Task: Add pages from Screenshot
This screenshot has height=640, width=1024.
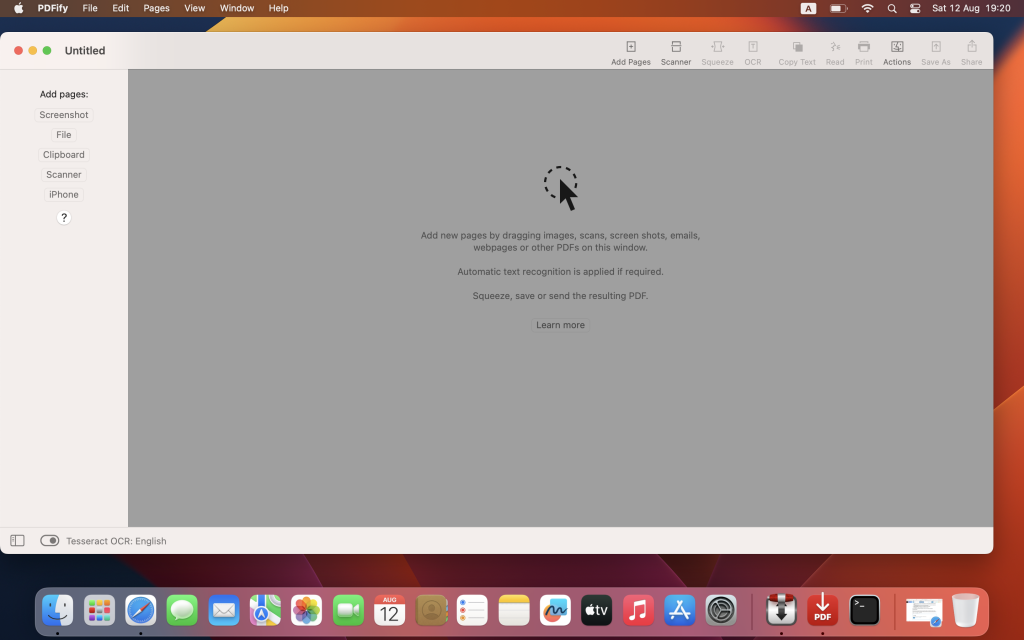Action: (63, 115)
